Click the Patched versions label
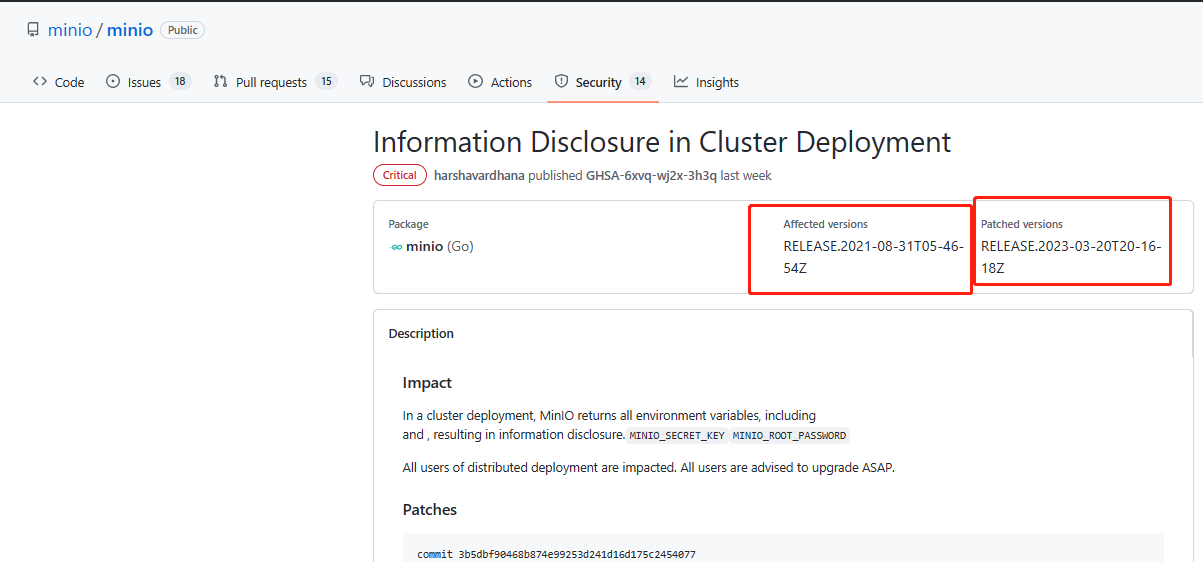Viewport: 1203px width, 562px height. click(1022, 224)
